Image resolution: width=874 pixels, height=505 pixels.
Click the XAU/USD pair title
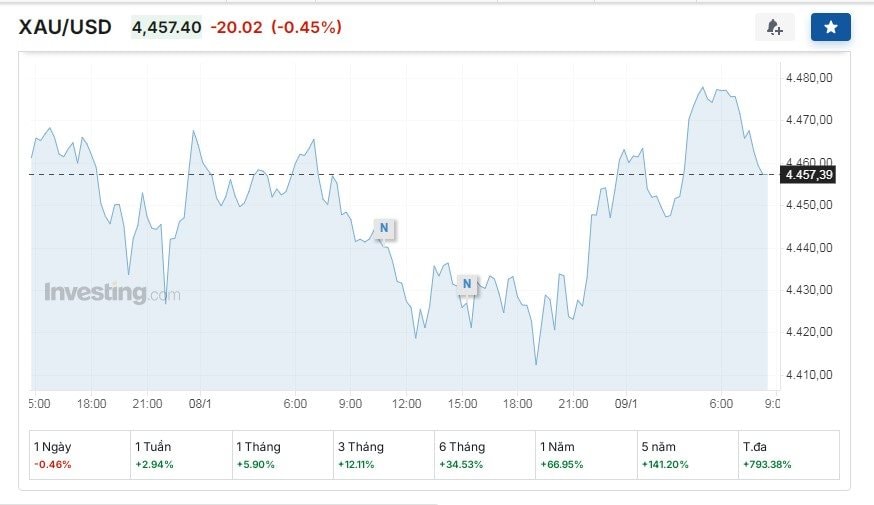click(65, 27)
